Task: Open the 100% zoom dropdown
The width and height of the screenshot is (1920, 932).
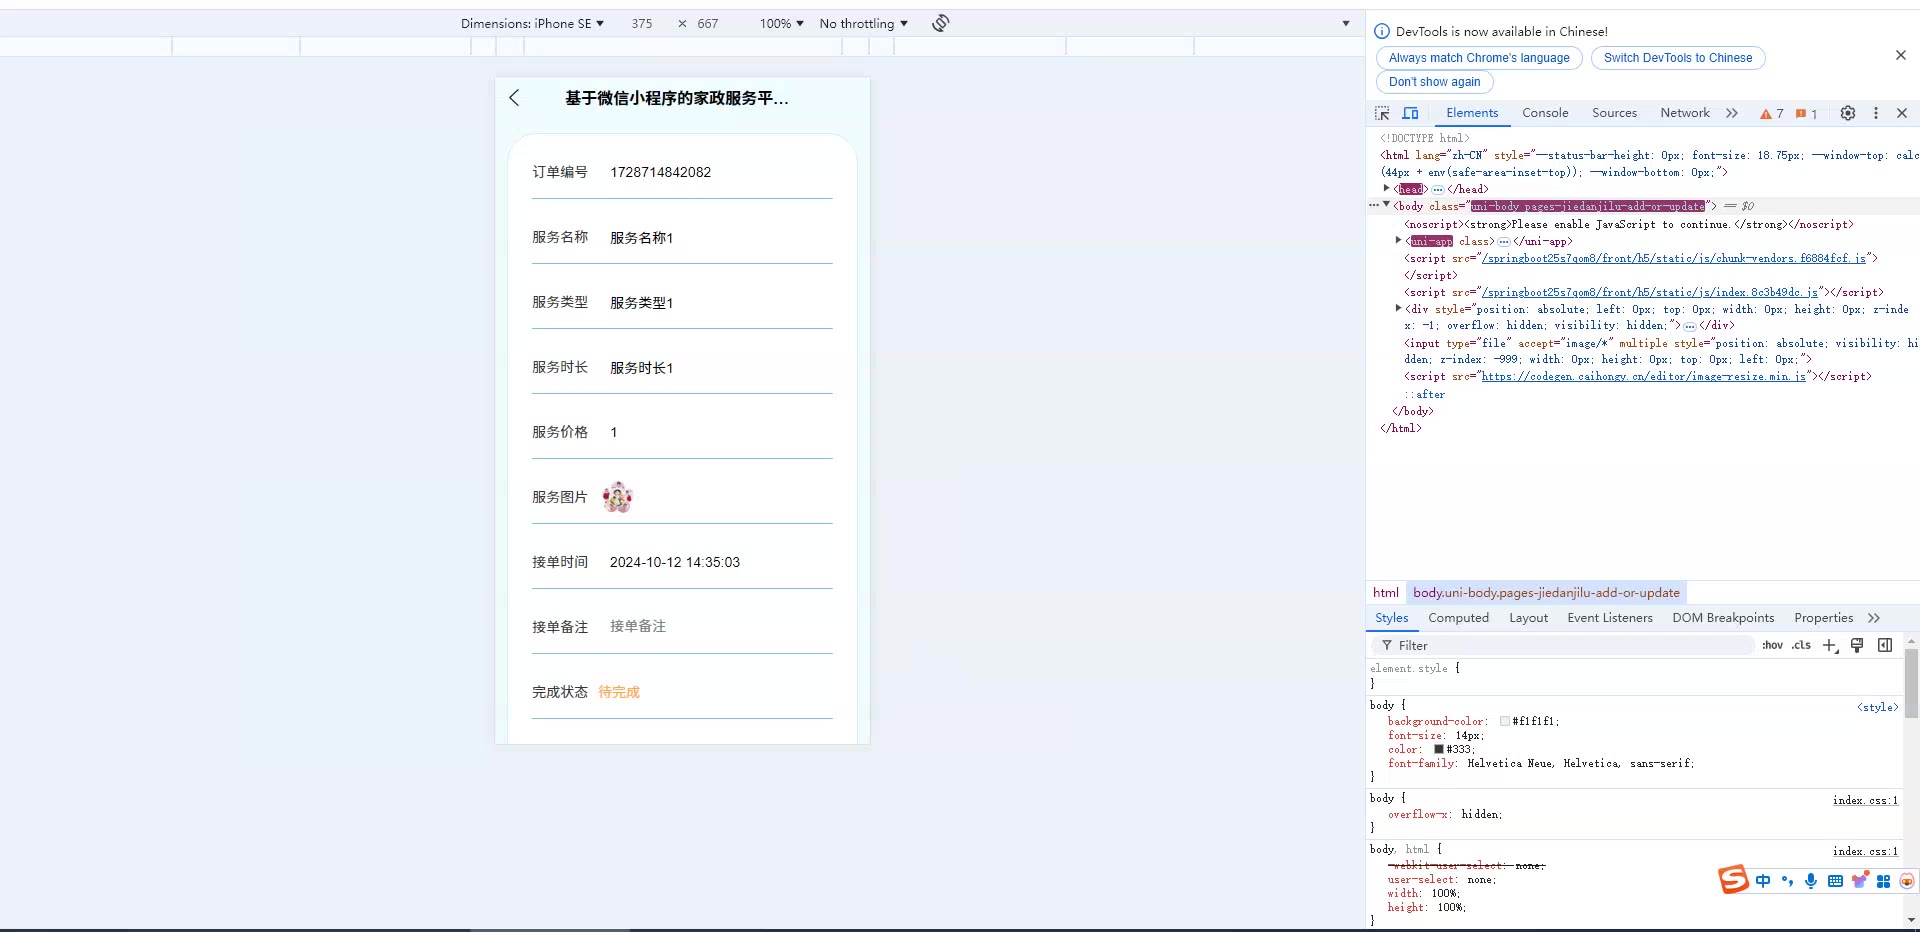Action: tap(781, 23)
